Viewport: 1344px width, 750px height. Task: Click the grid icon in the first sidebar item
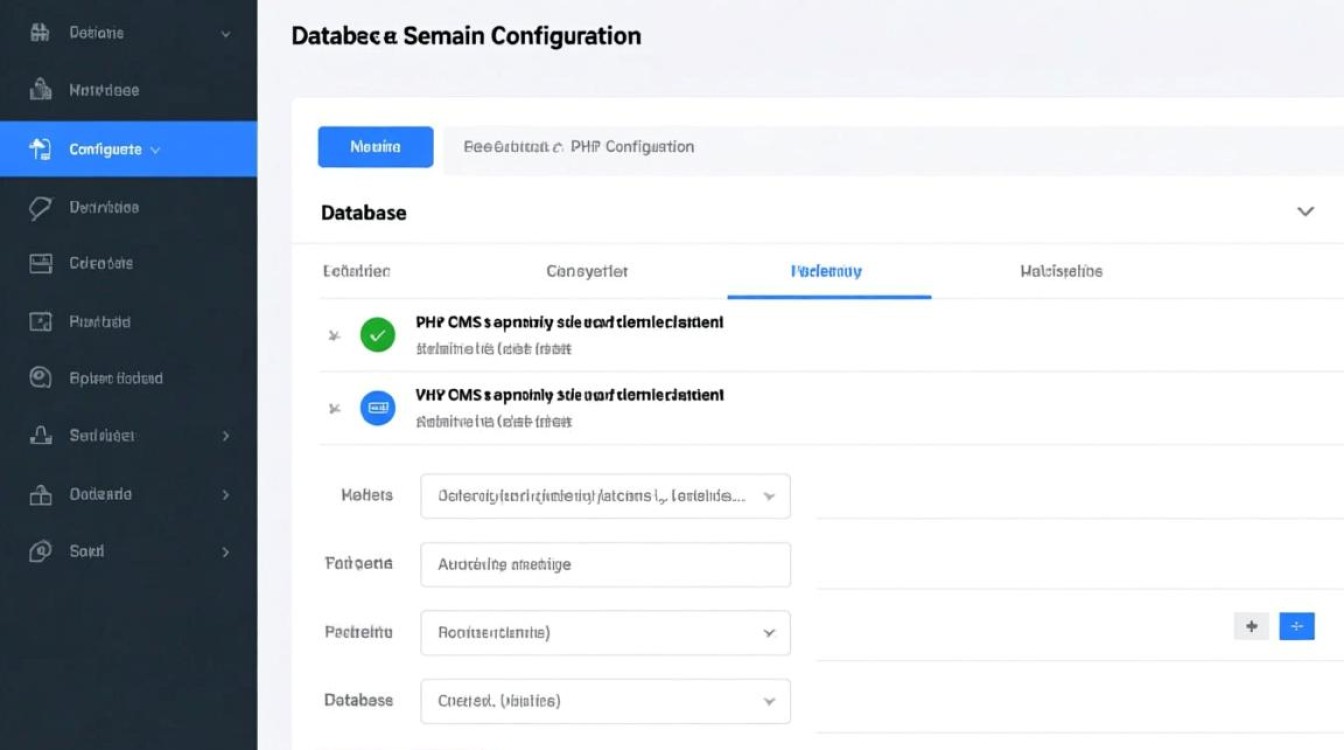pos(40,32)
